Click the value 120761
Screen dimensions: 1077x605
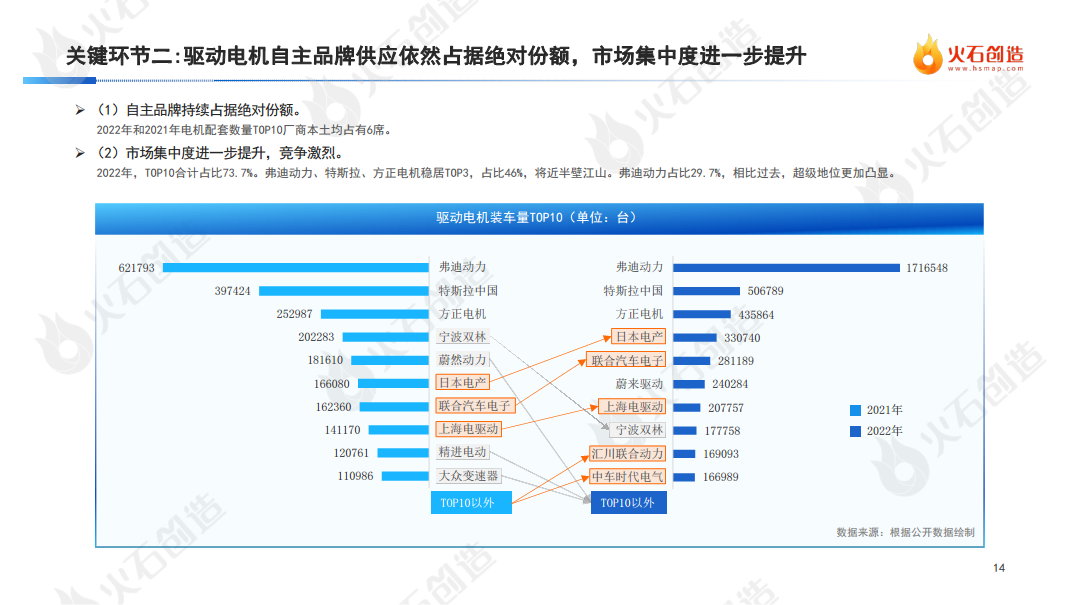351,453
